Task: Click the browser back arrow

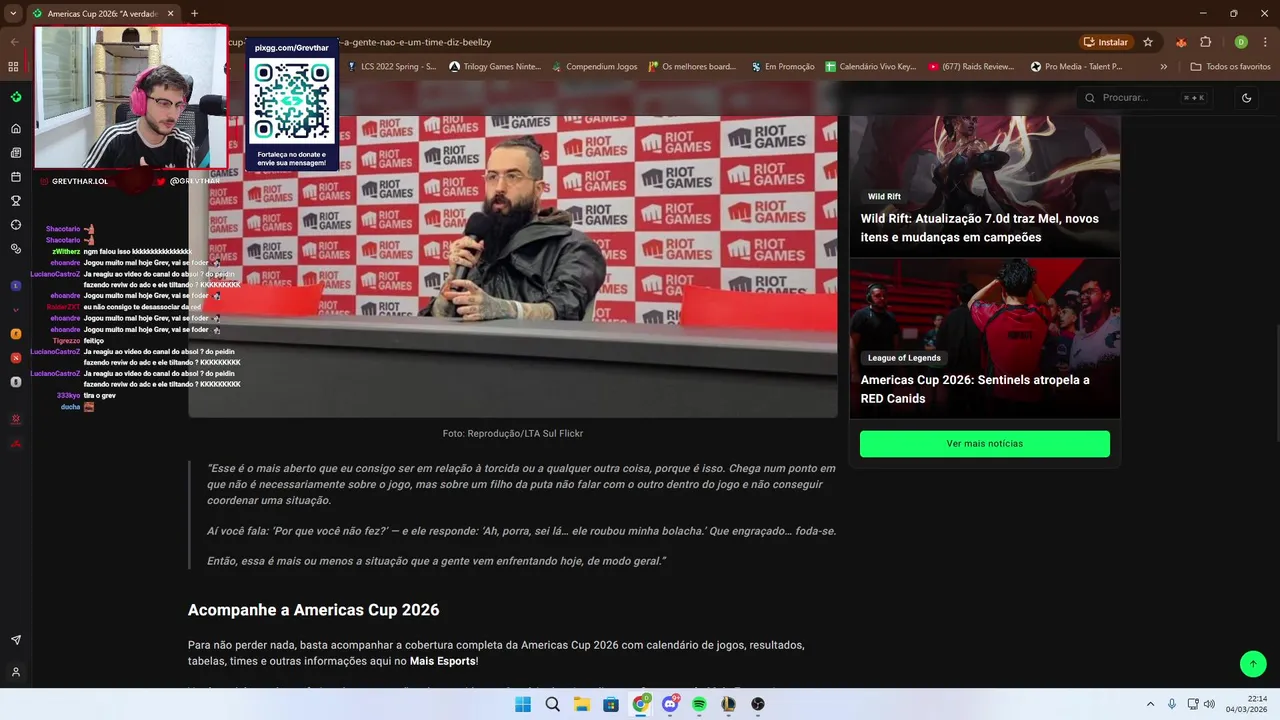Action: (x=14, y=42)
